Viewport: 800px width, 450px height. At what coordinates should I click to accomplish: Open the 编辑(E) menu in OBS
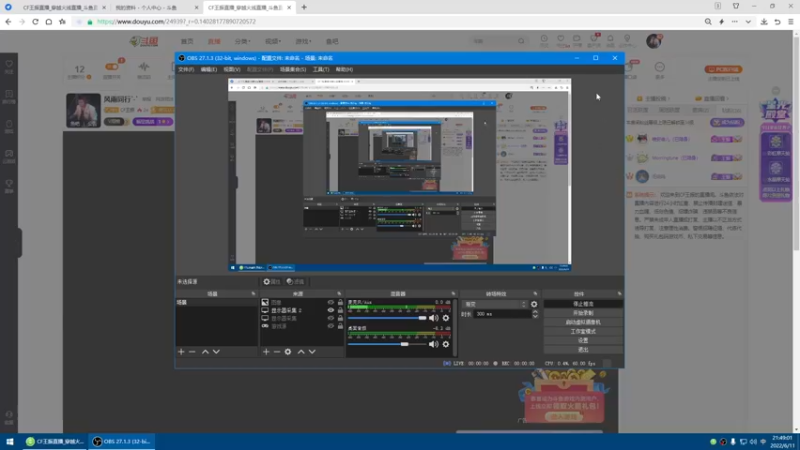pyautogui.click(x=209, y=69)
